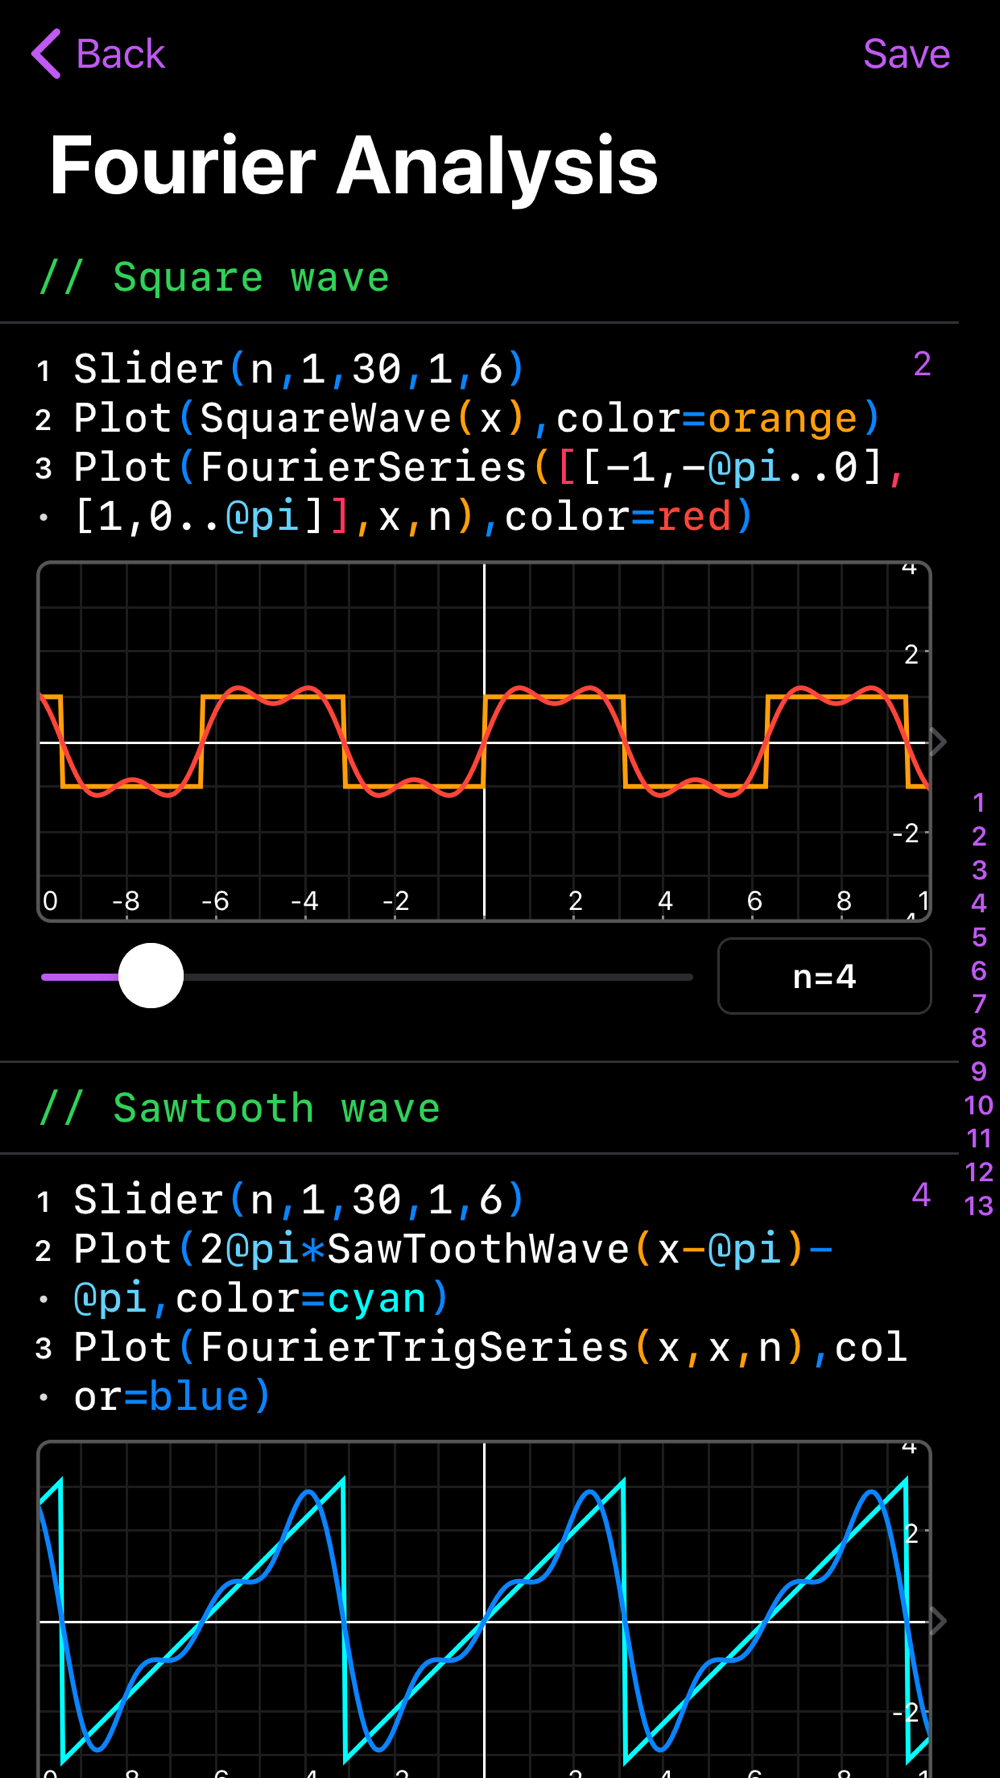
Task: Expand the square wave plot side arrow
Action: [x=938, y=742]
